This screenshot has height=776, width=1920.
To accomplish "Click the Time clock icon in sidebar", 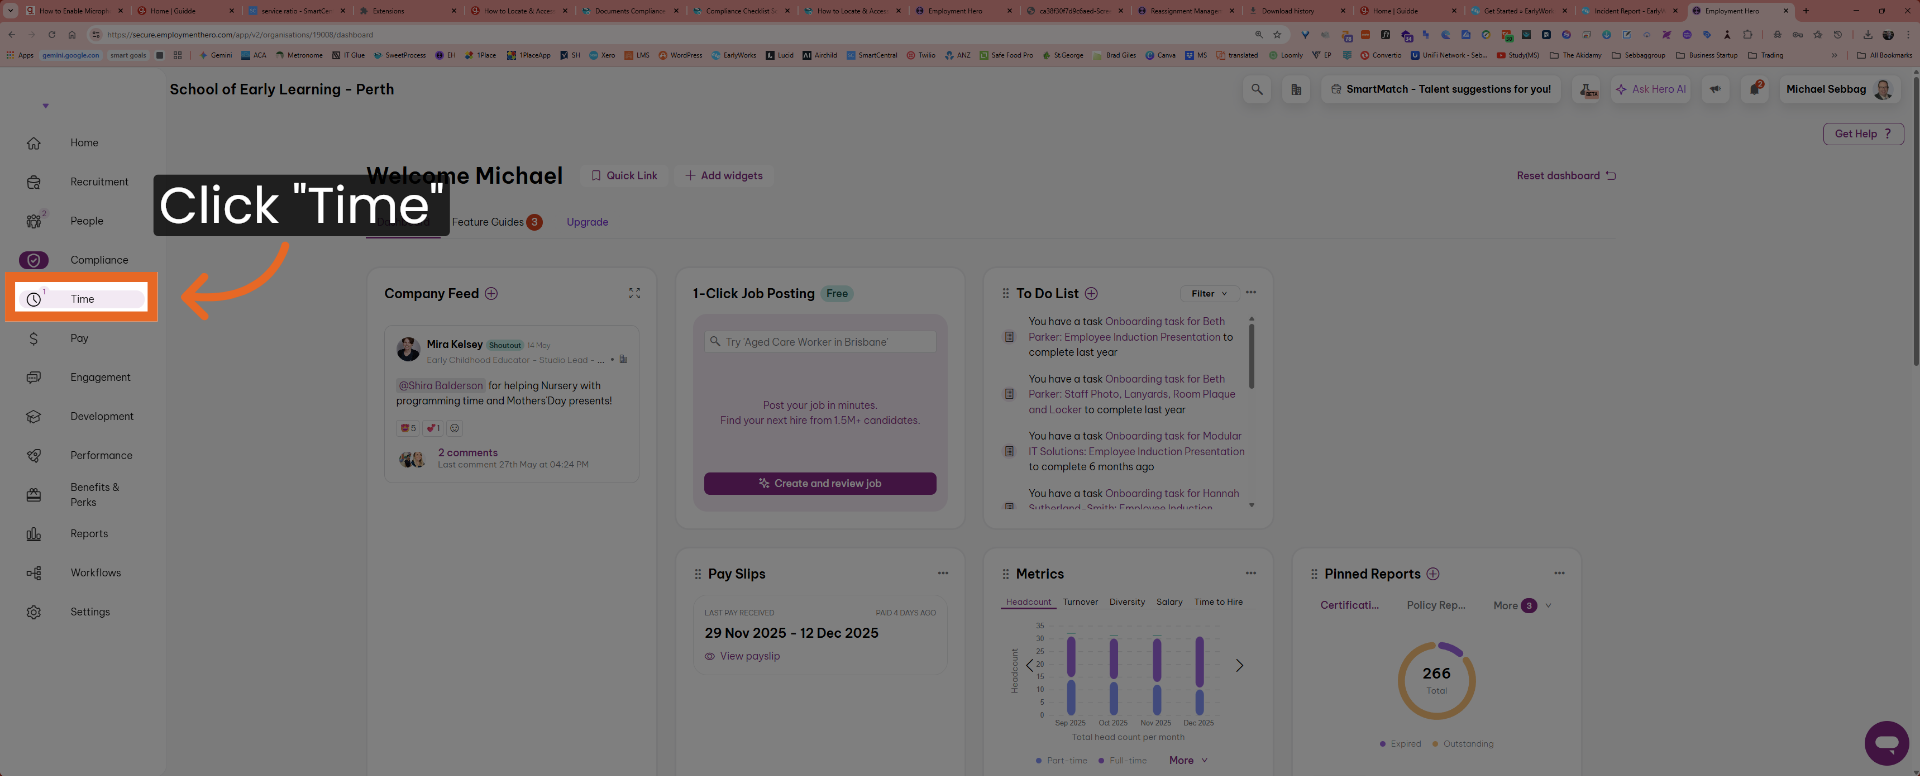I will tap(34, 299).
